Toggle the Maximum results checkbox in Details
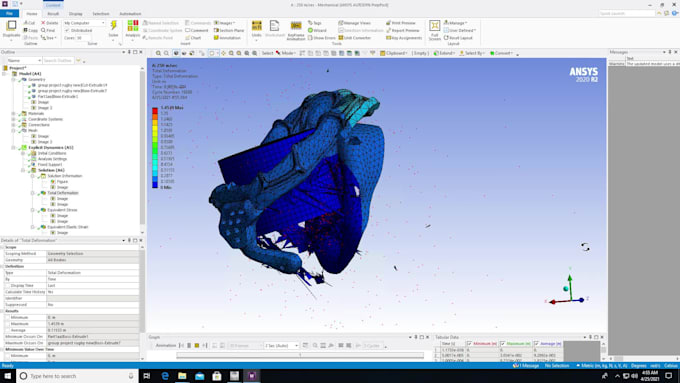The image size is (680, 383). tap(7, 324)
